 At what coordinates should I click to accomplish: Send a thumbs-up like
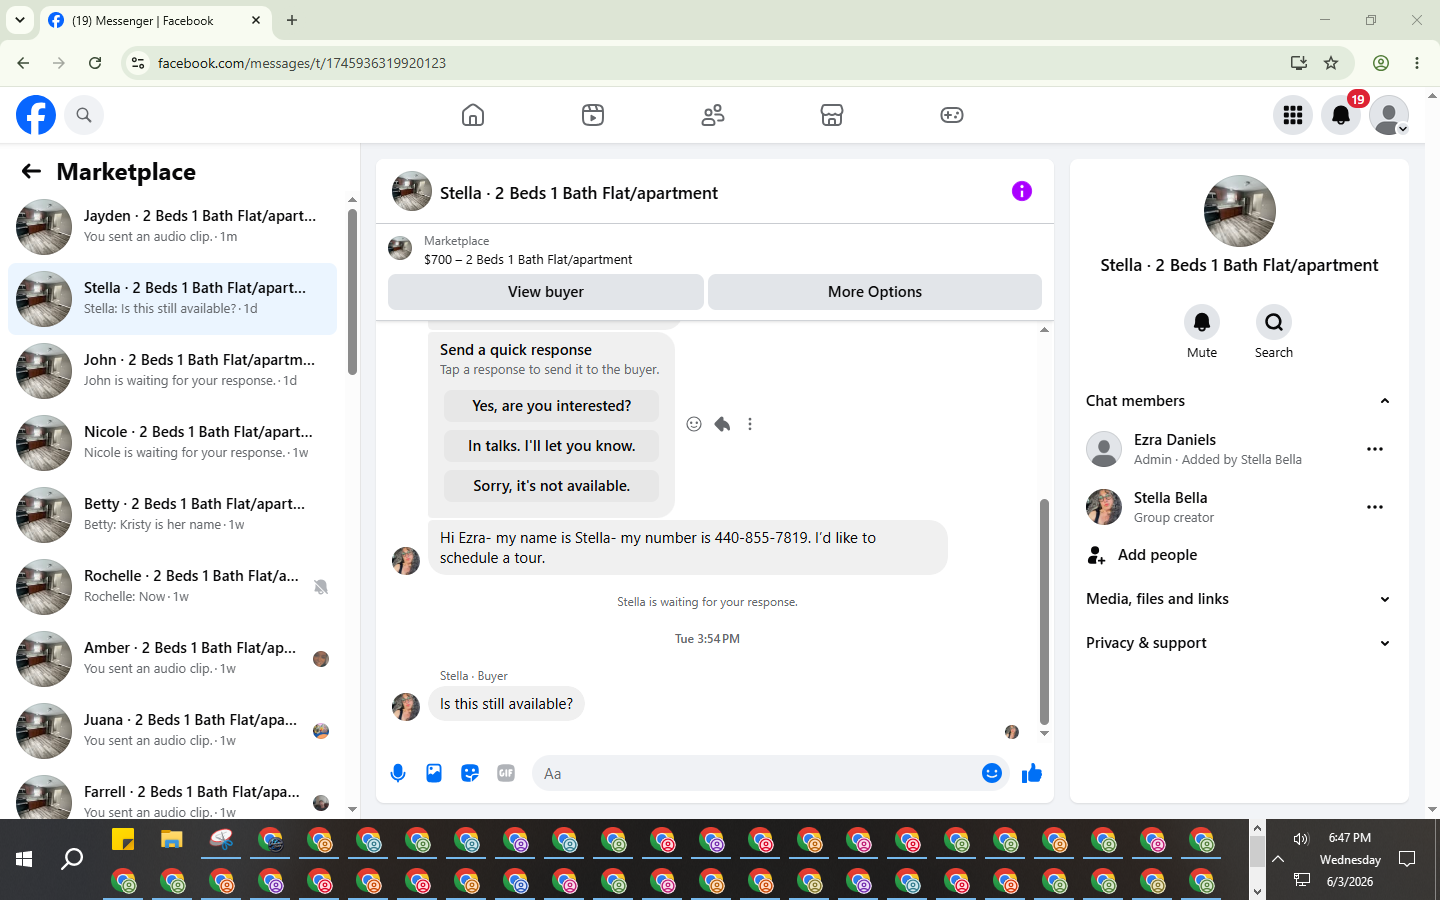1032,773
